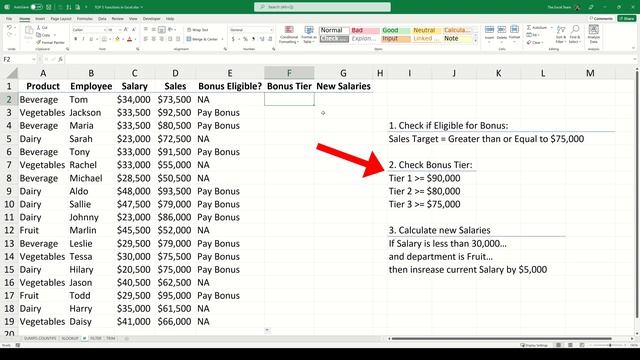Open the font name dropdown
The height and width of the screenshot is (360, 640).
click(x=104, y=30)
